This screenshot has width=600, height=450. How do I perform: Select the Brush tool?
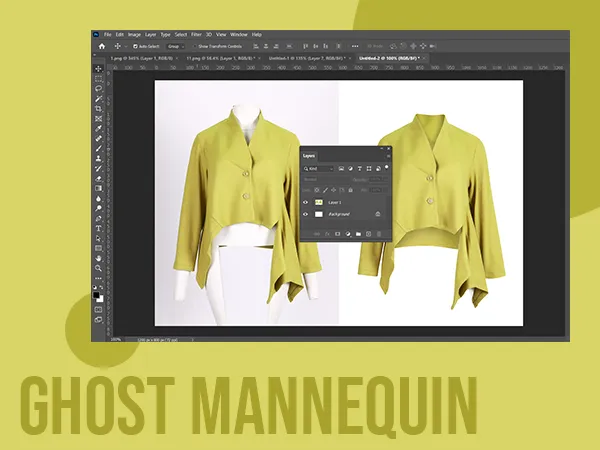click(98, 148)
